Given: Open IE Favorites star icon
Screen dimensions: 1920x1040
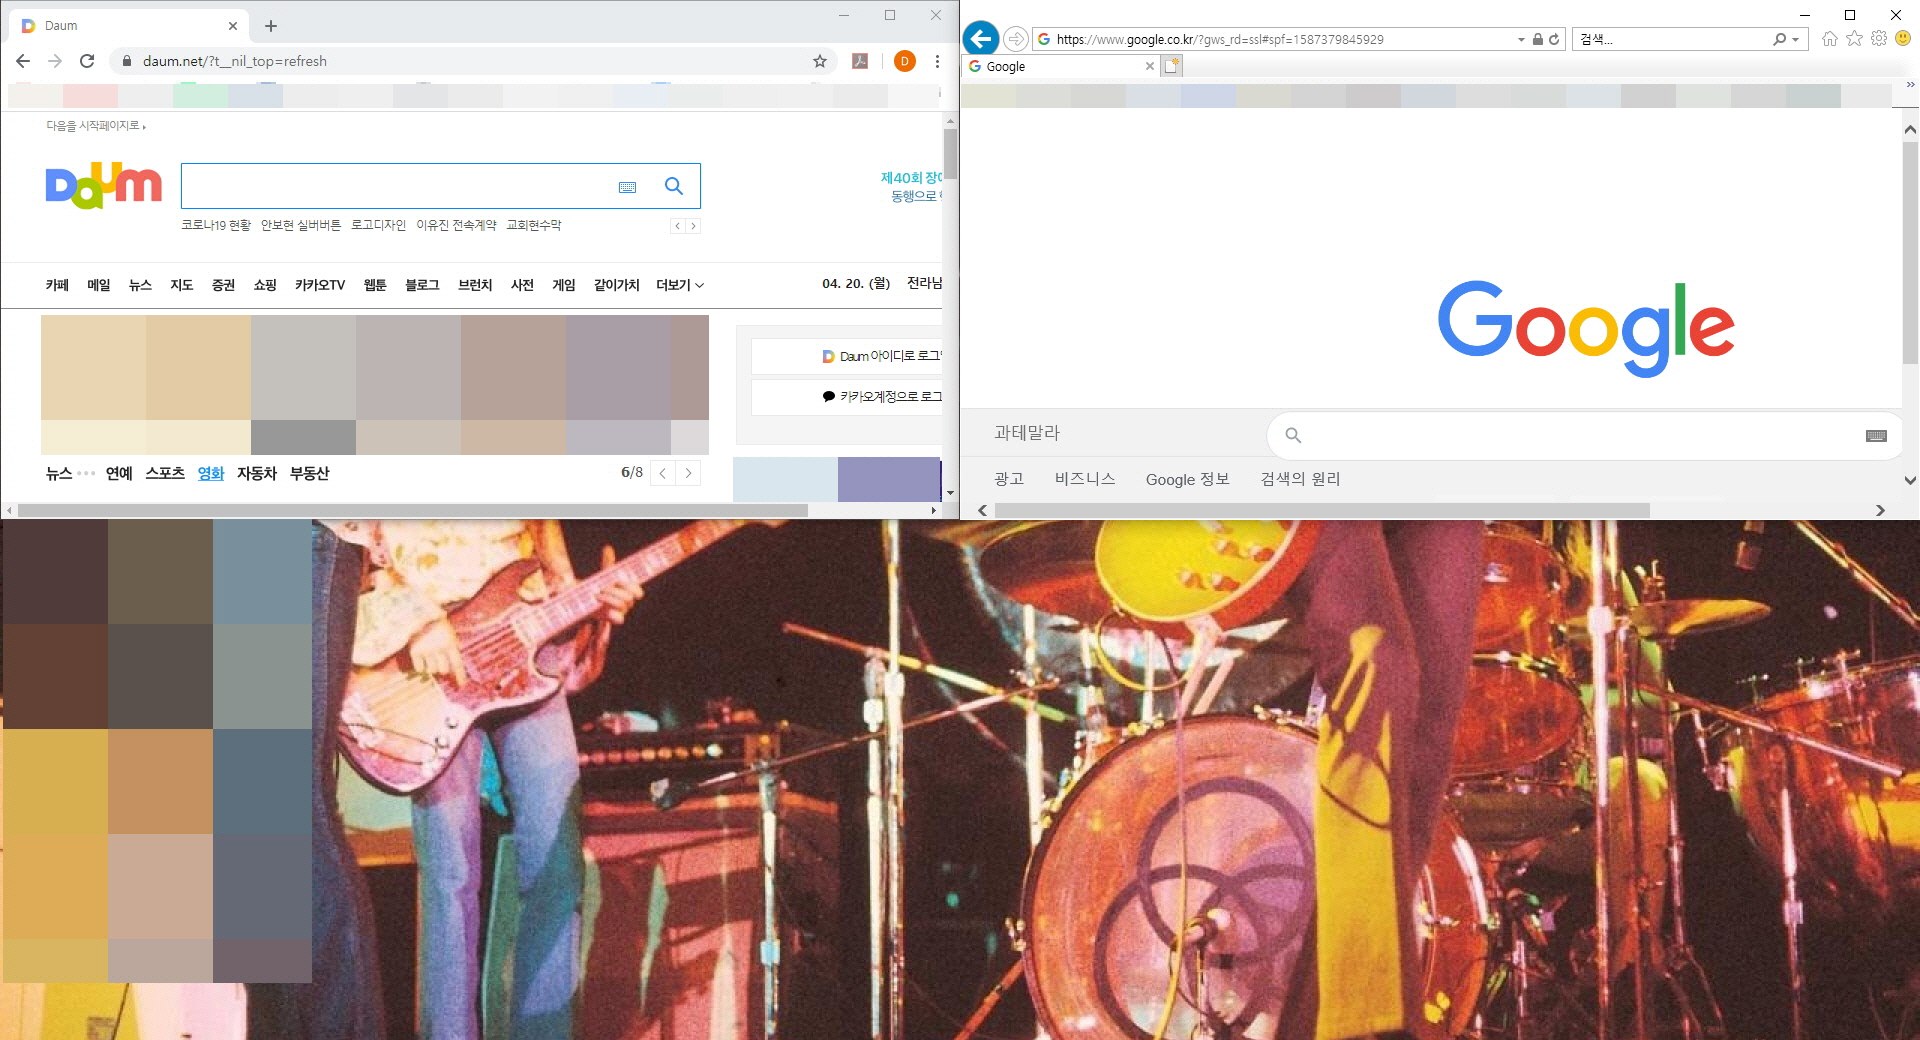Looking at the screenshot, I should point(1855,39).
